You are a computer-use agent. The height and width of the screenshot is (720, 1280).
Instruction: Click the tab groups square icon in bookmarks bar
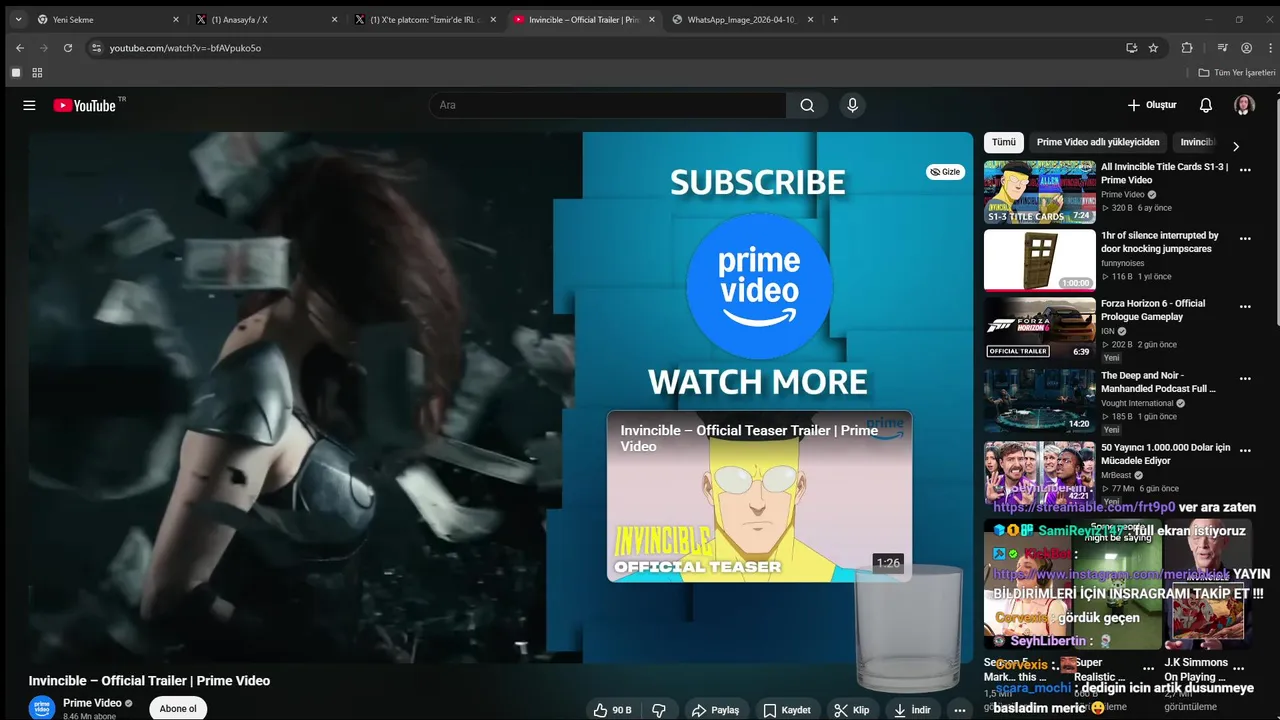tap(16, 73)
